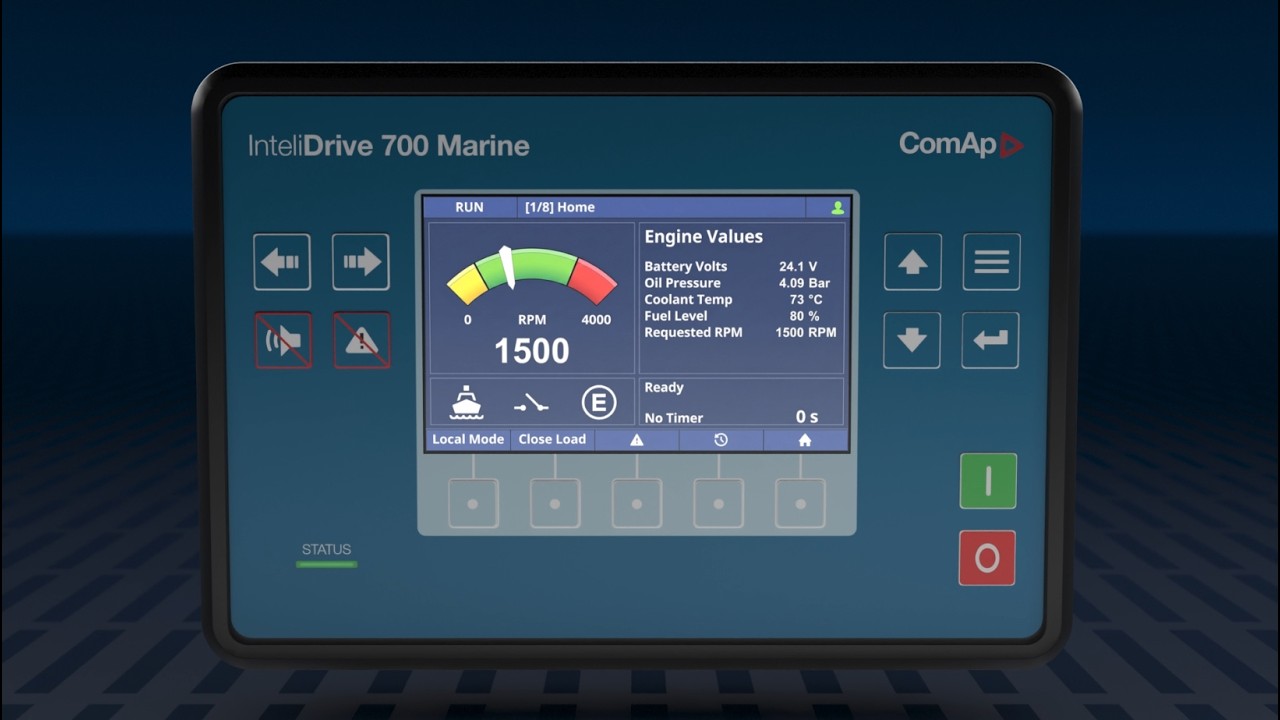
Task: Select the Local Mode screen label
Action: [468, 439]
